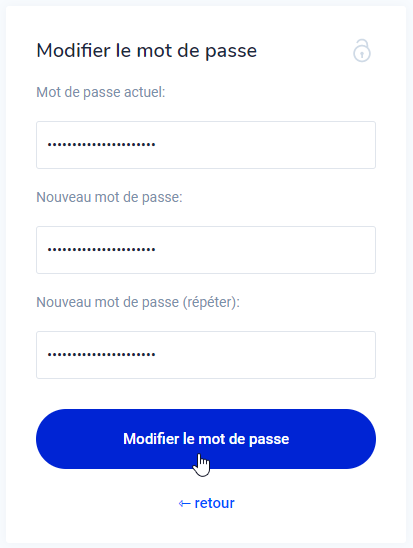
Task: Click the "Modifier le mot de passe" heading
Action: pos(147,51)
